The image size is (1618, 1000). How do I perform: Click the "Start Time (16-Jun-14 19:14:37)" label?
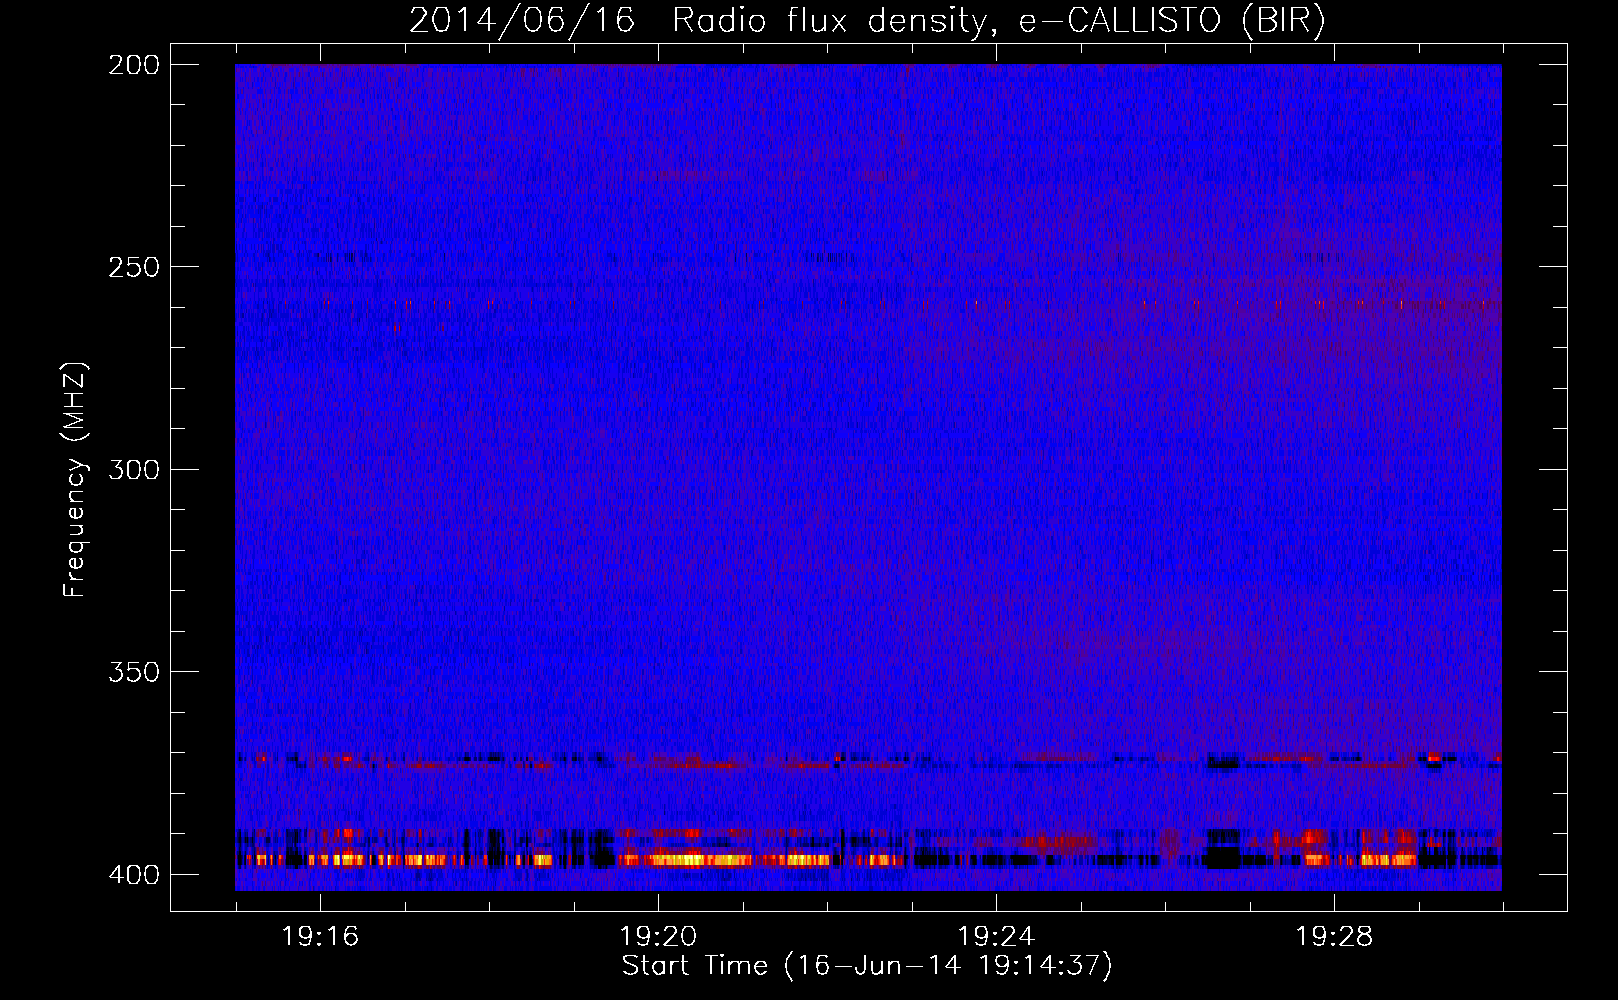[x=867, y=966]
